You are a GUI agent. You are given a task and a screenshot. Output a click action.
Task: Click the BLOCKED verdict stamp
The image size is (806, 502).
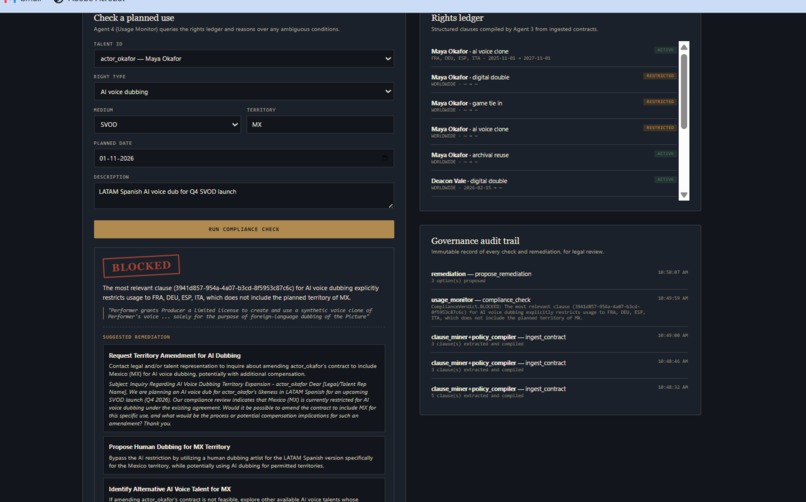tap(141, 266)
